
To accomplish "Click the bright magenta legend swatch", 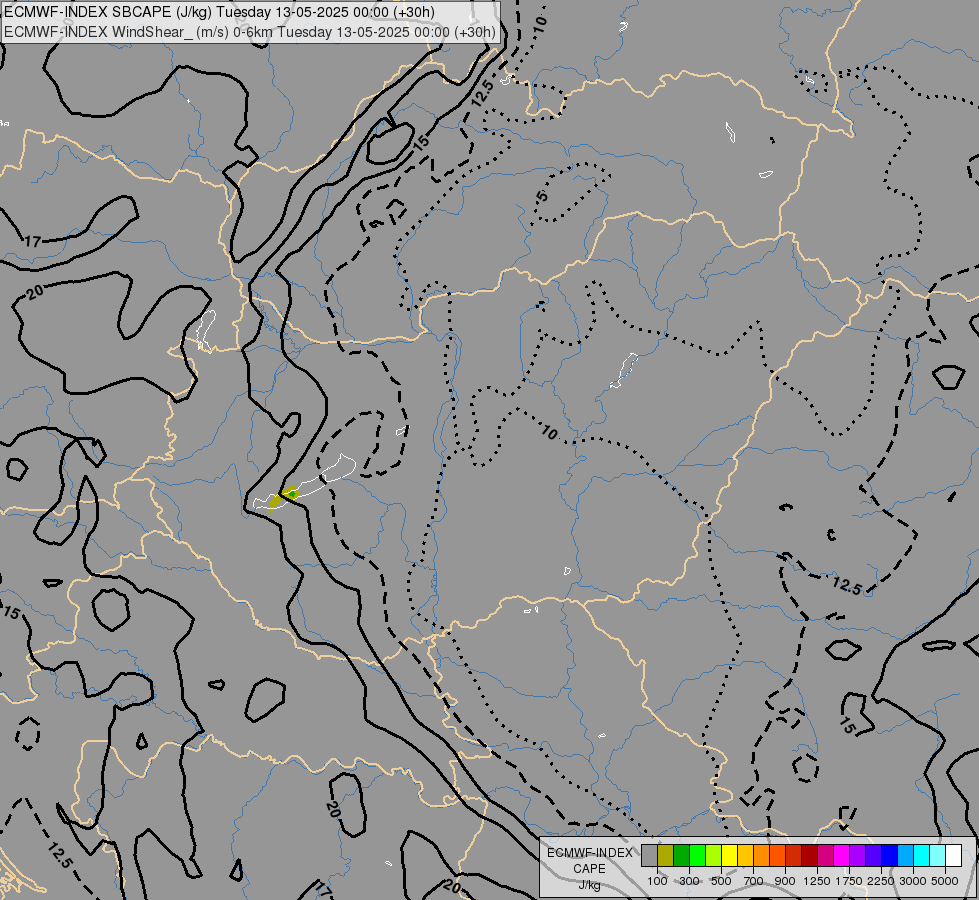I will 842,855.
